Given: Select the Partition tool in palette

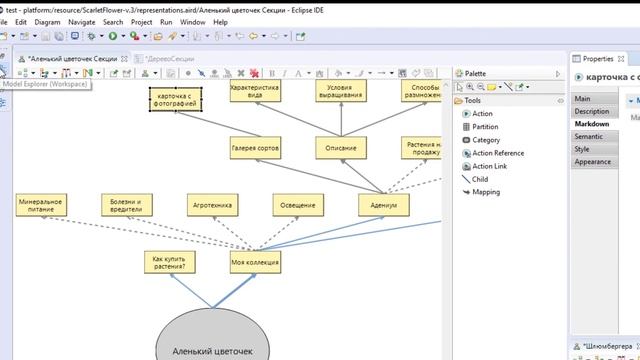Looking at the screenshot, I should [x=480, y=127].
